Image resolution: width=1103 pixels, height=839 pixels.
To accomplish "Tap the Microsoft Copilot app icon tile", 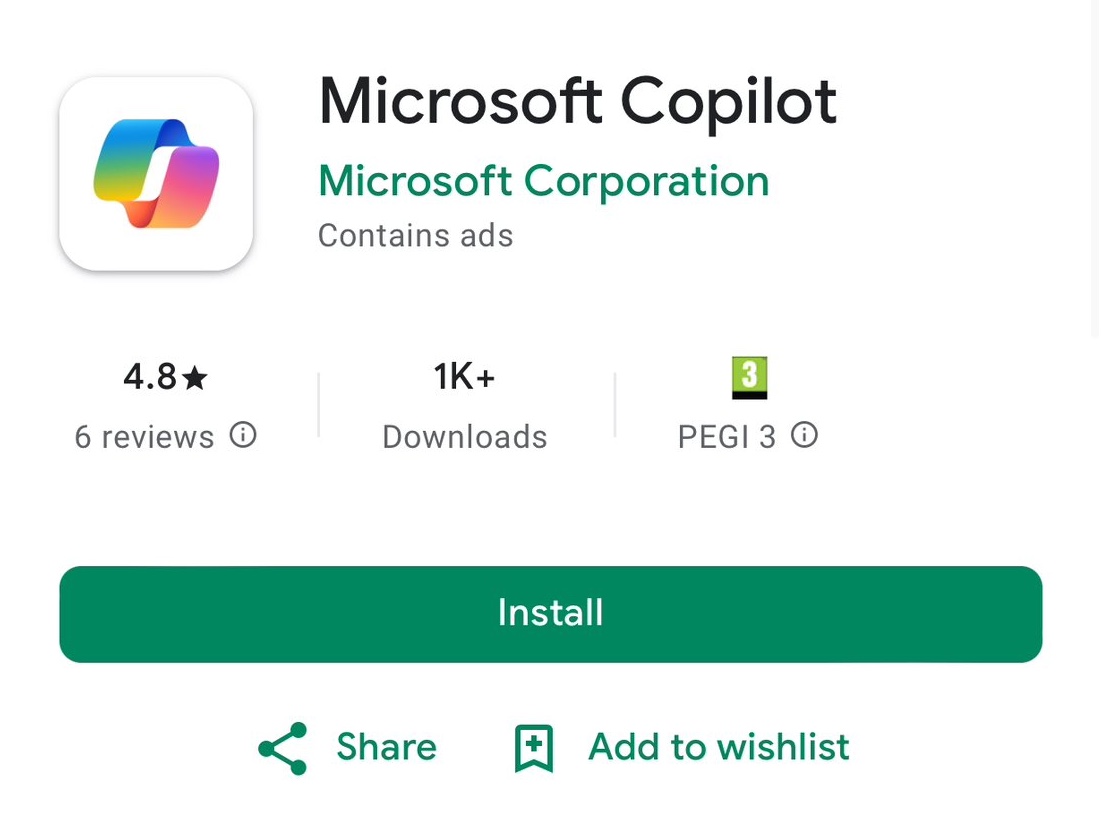I will [x=156, y=174].
